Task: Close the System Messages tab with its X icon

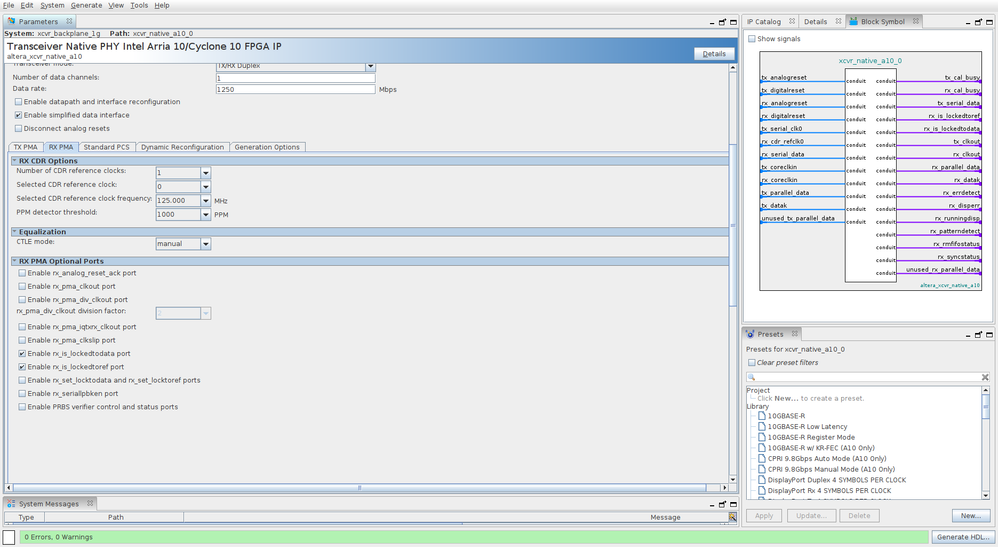Action: click(x=90, y=503)
